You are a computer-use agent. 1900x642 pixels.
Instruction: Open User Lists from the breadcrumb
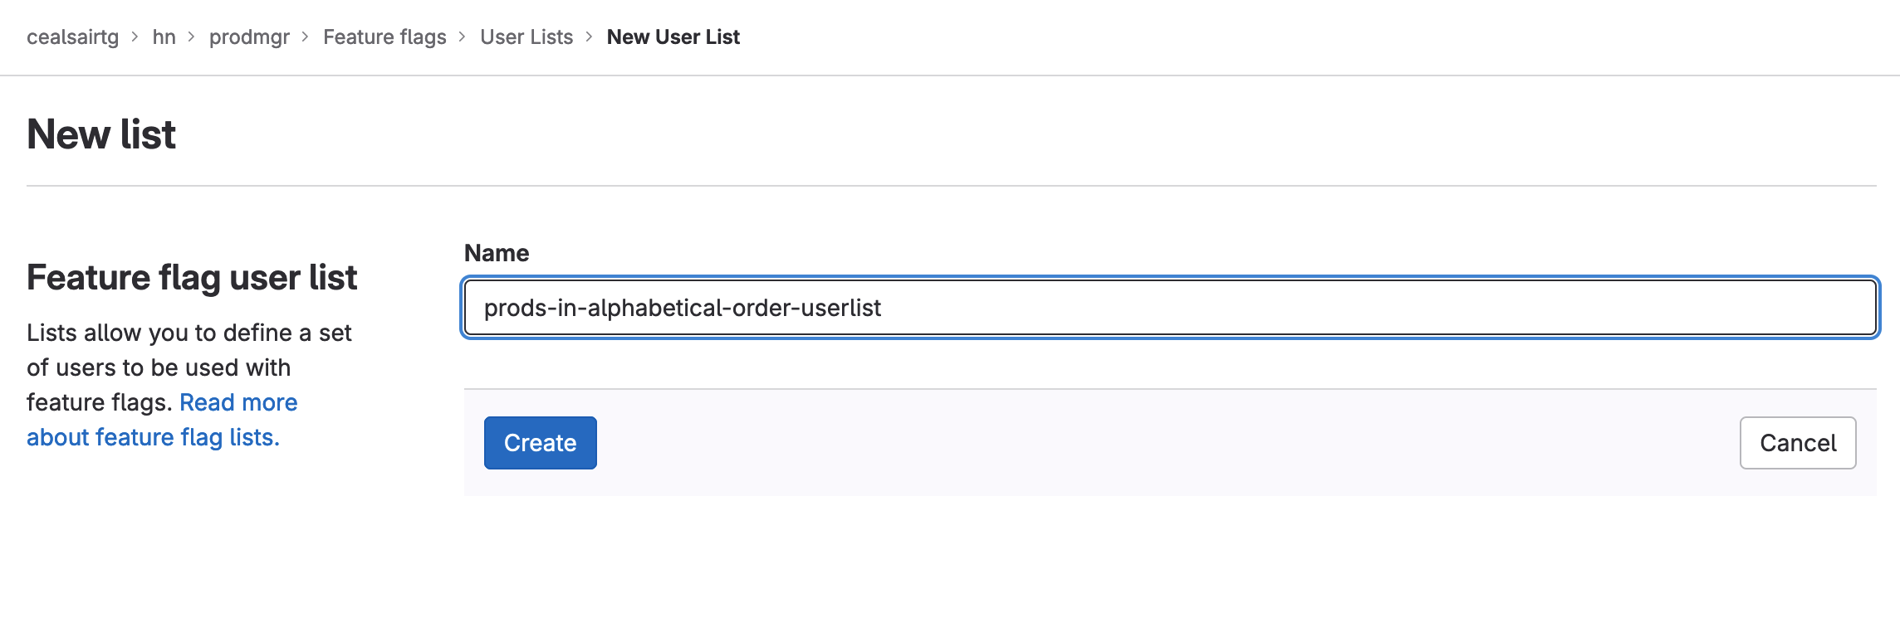[526, 36]
